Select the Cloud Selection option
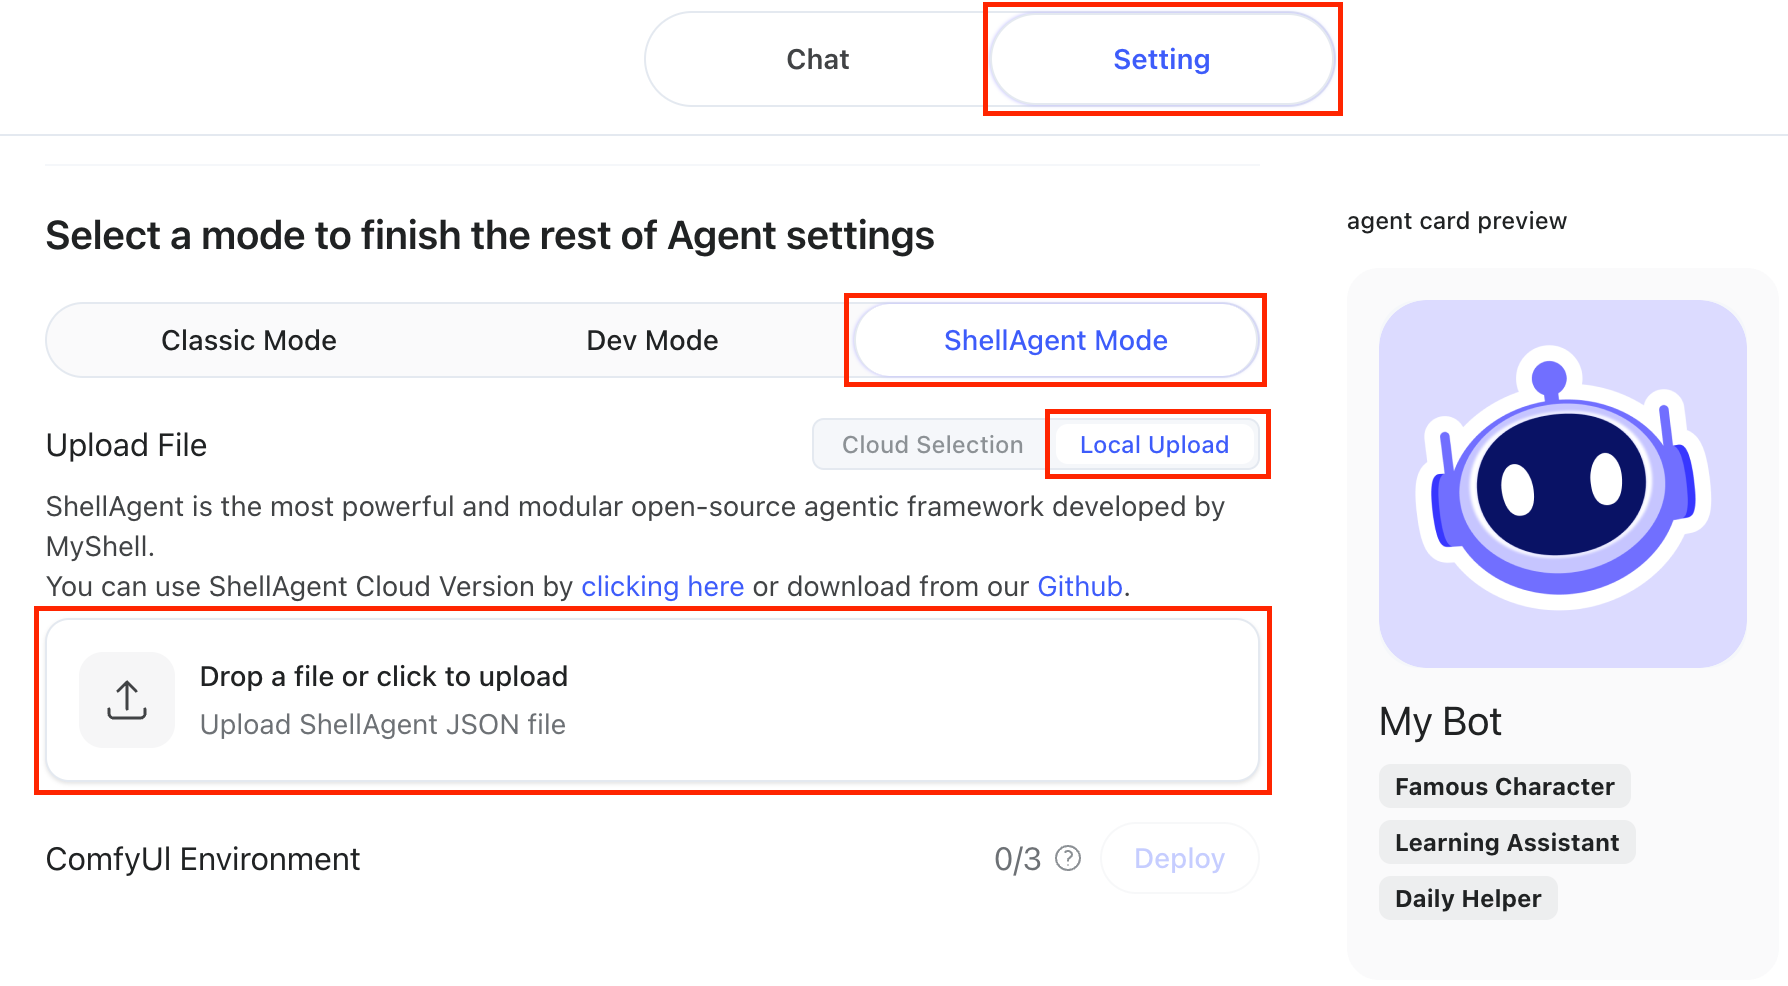 (x=932, y=445)
